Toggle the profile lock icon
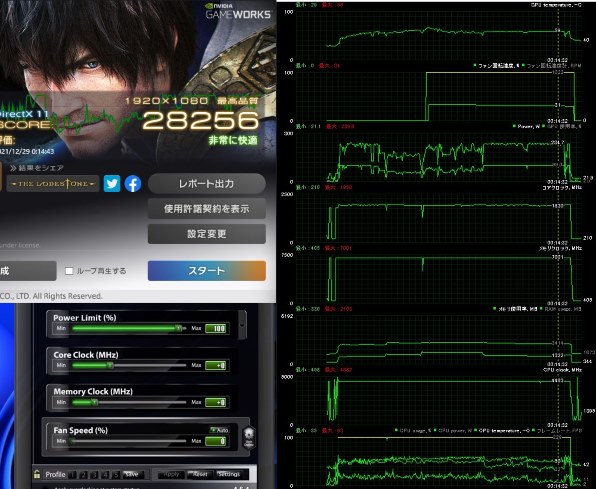596x489 pixels. (37, 474)
